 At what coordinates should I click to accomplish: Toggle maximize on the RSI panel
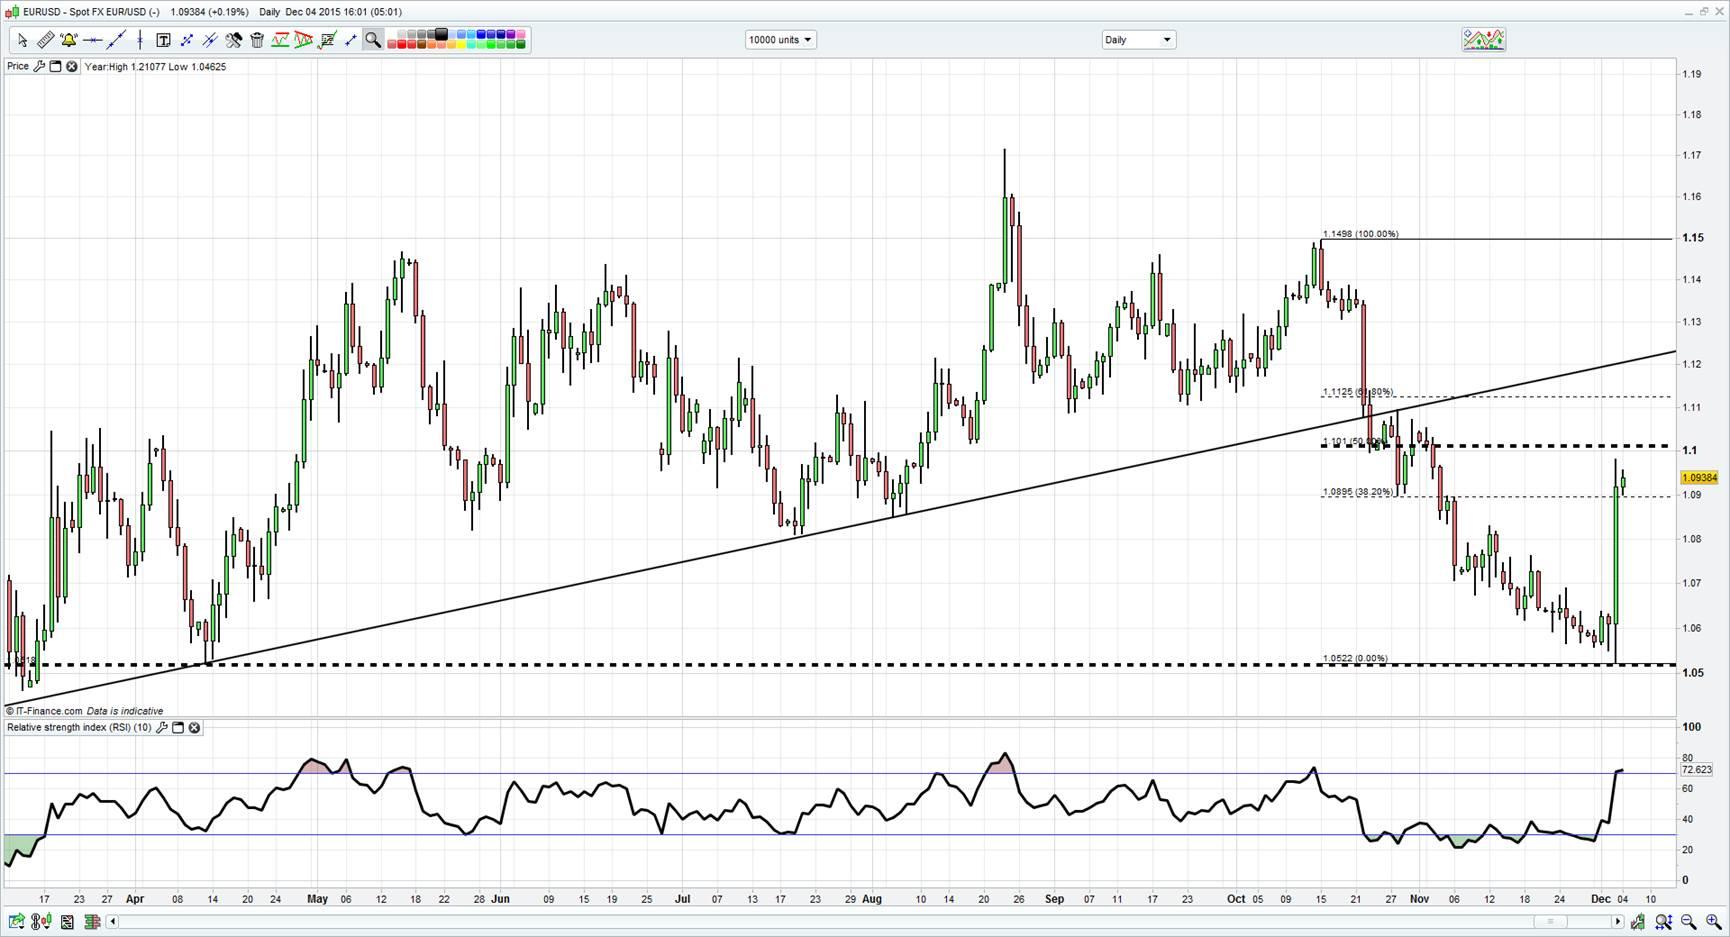pos(178,728)
